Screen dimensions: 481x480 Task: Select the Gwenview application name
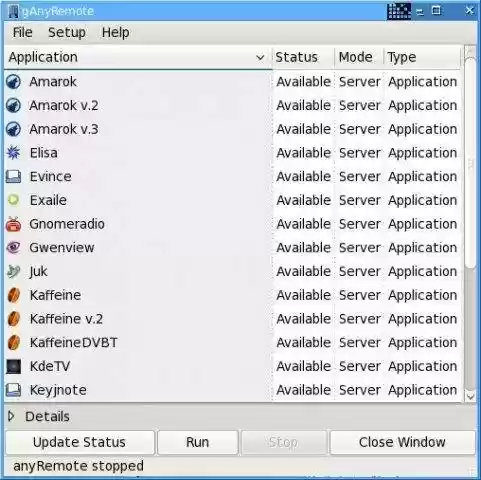point(62,248)
